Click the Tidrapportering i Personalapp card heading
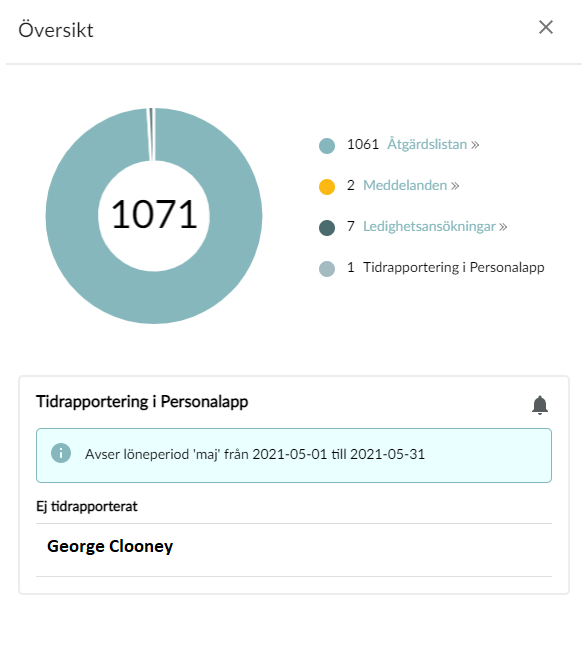The image size is (584, 647). click(x=142, y=402)
